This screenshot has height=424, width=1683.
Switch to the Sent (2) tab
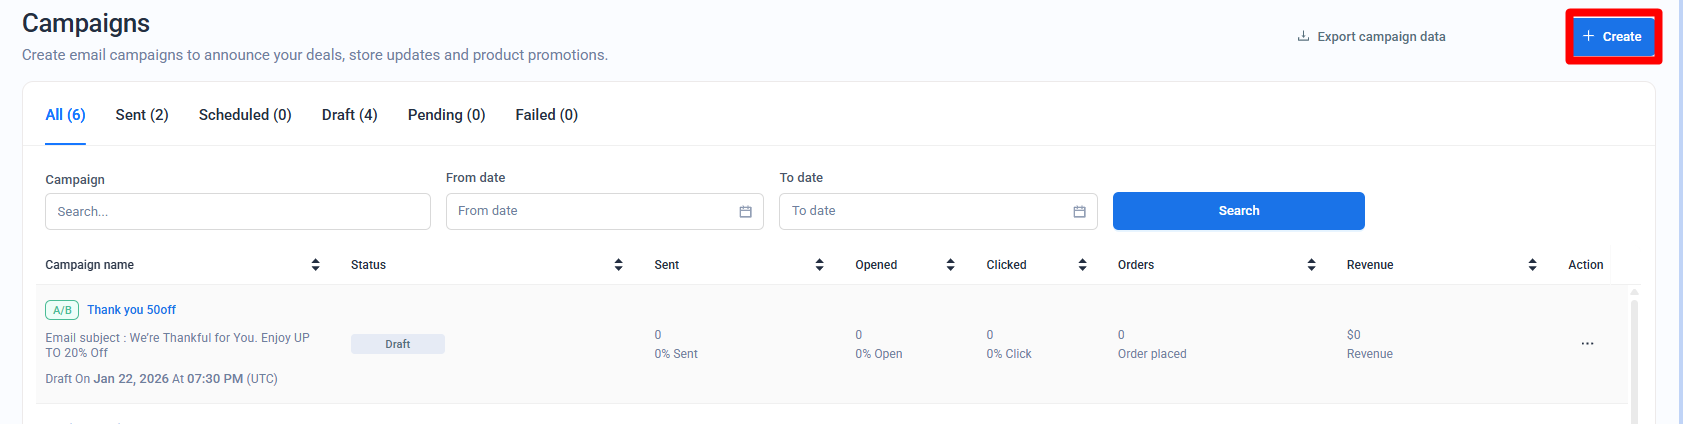[142, 115]
